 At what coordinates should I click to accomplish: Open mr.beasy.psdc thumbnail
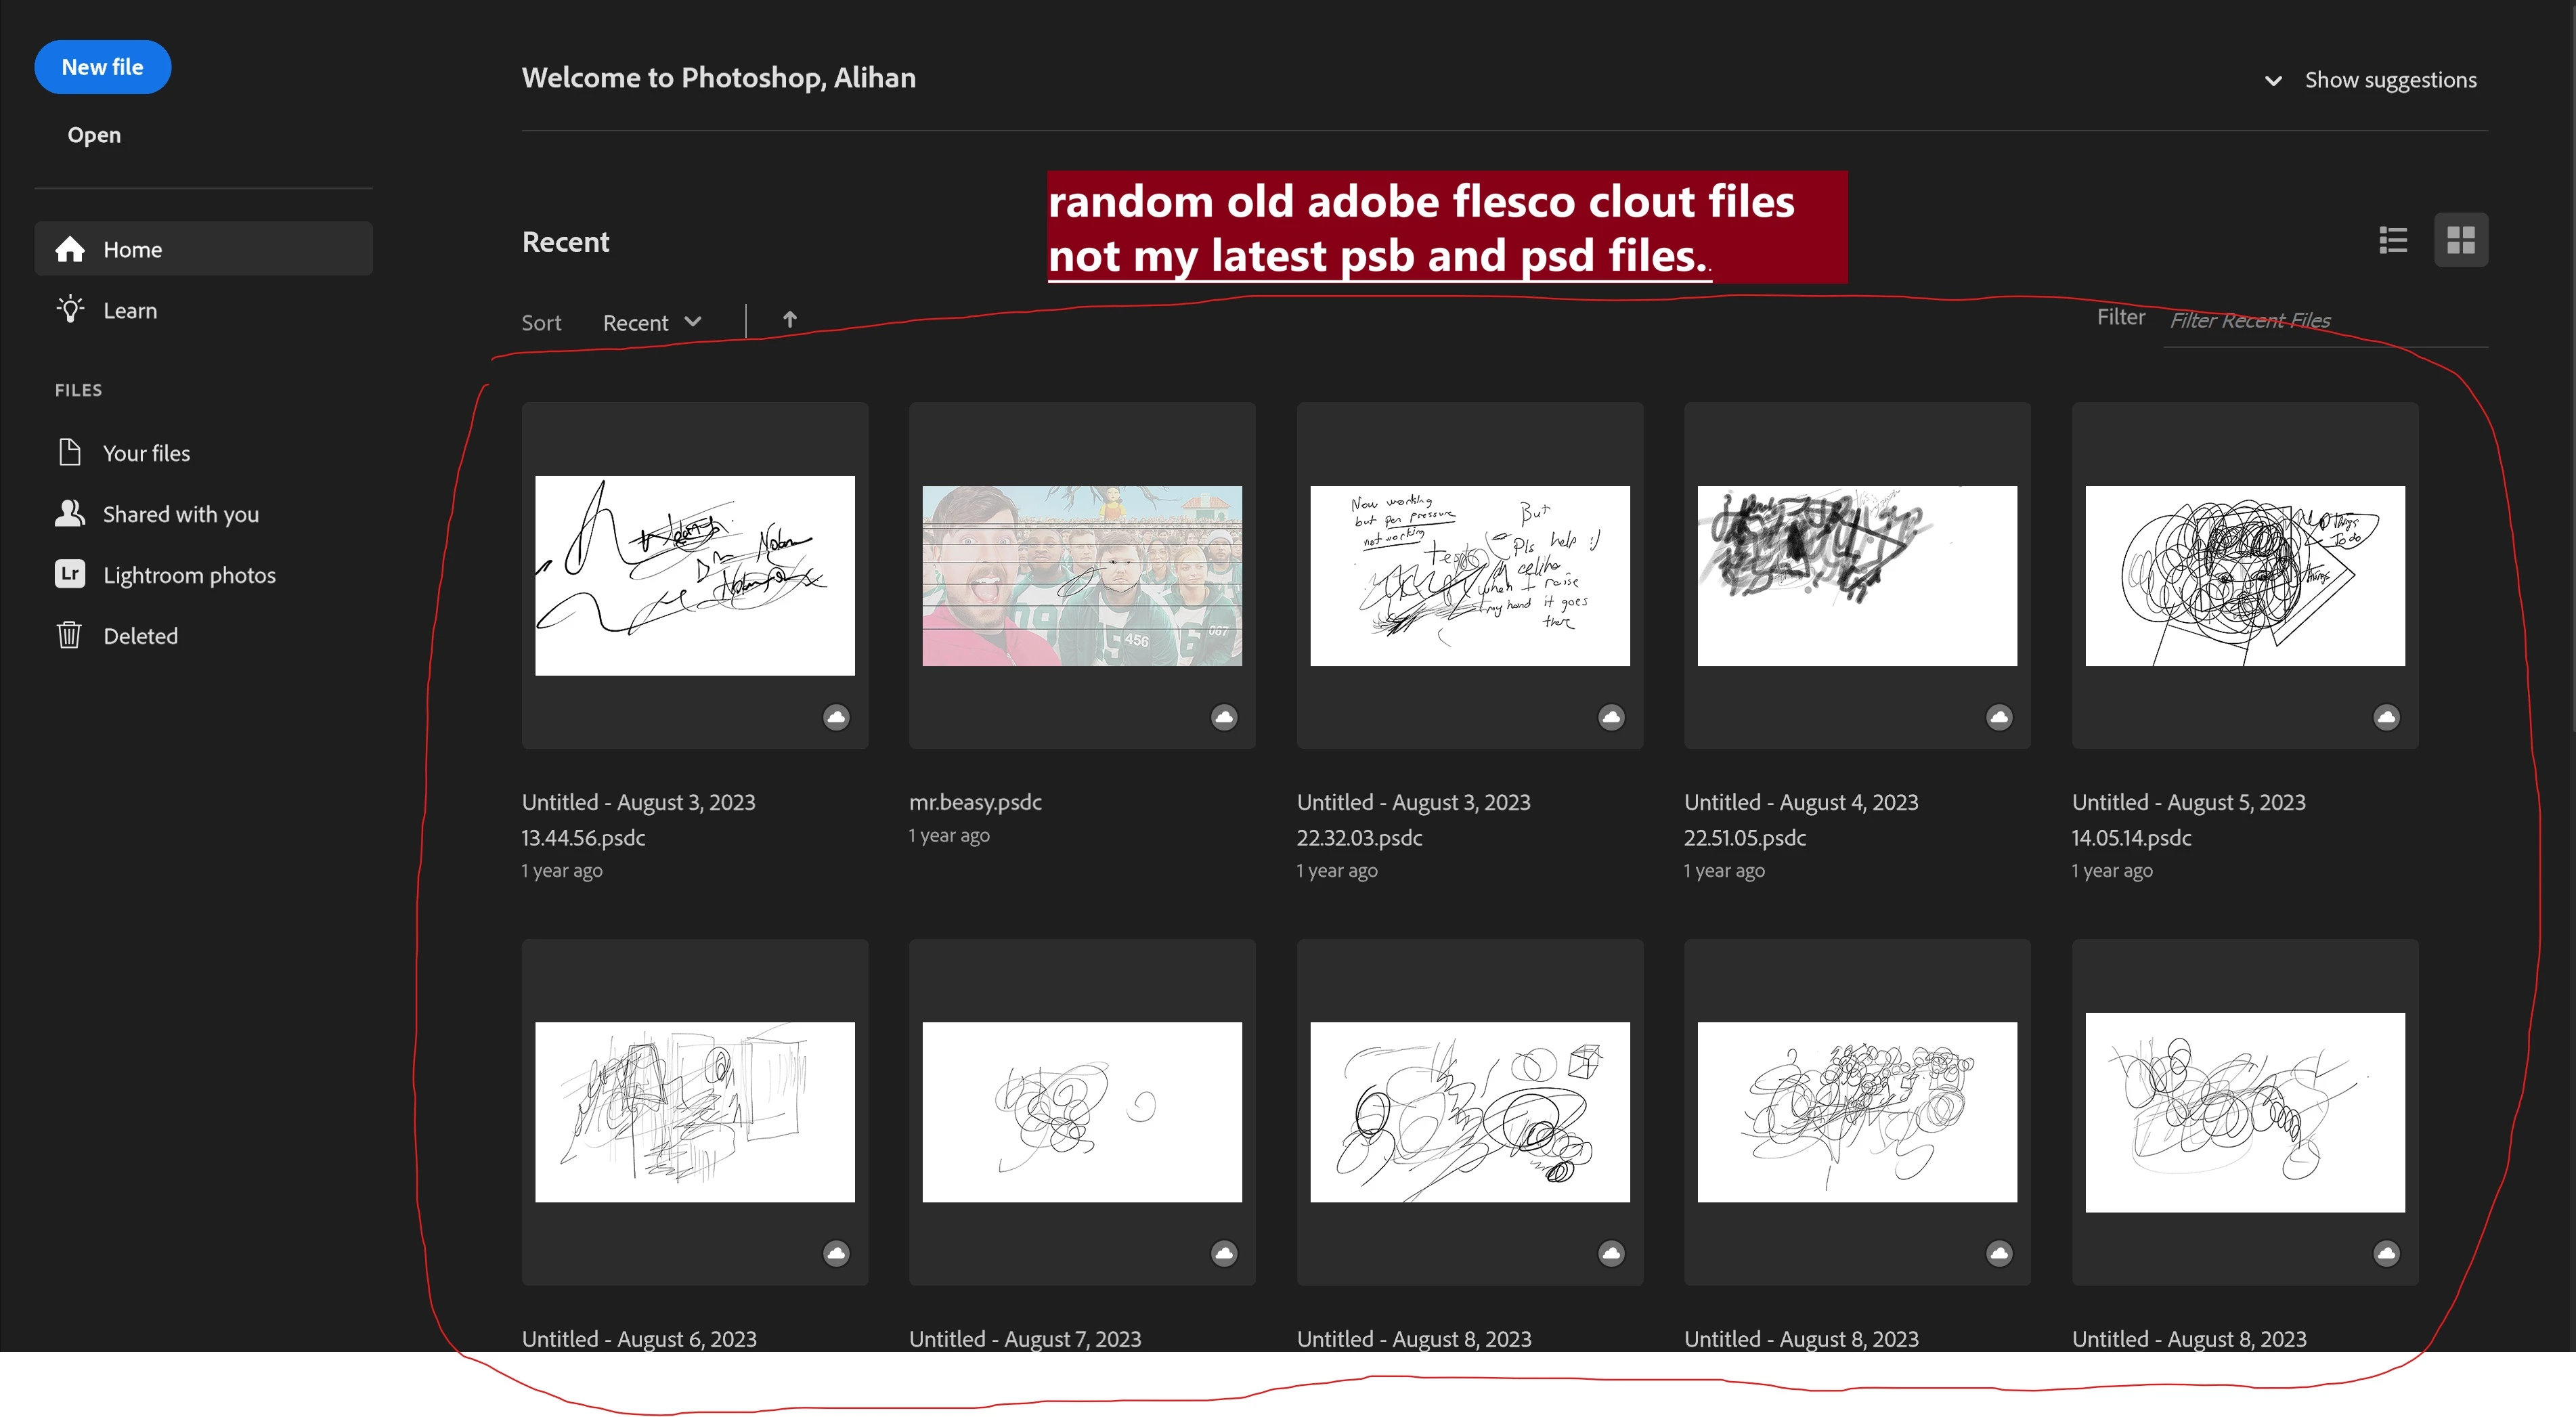1082,576
